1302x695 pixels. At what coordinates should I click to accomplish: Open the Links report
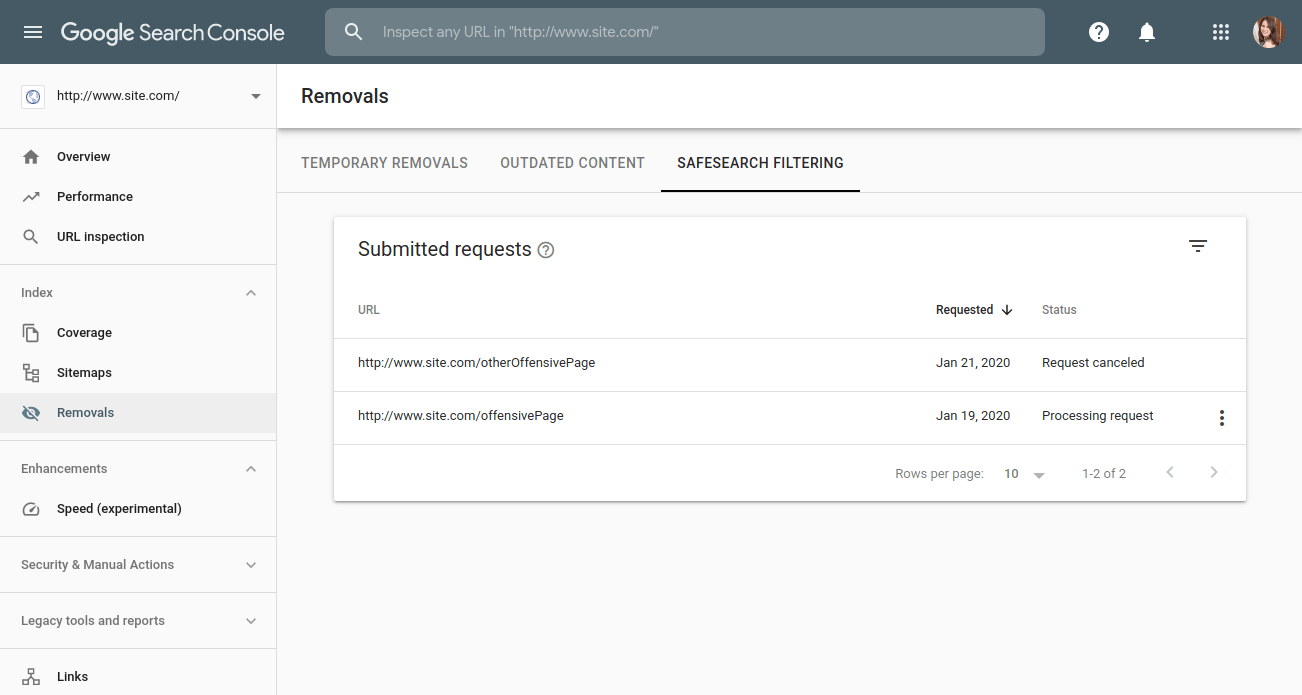click(71, 676)
